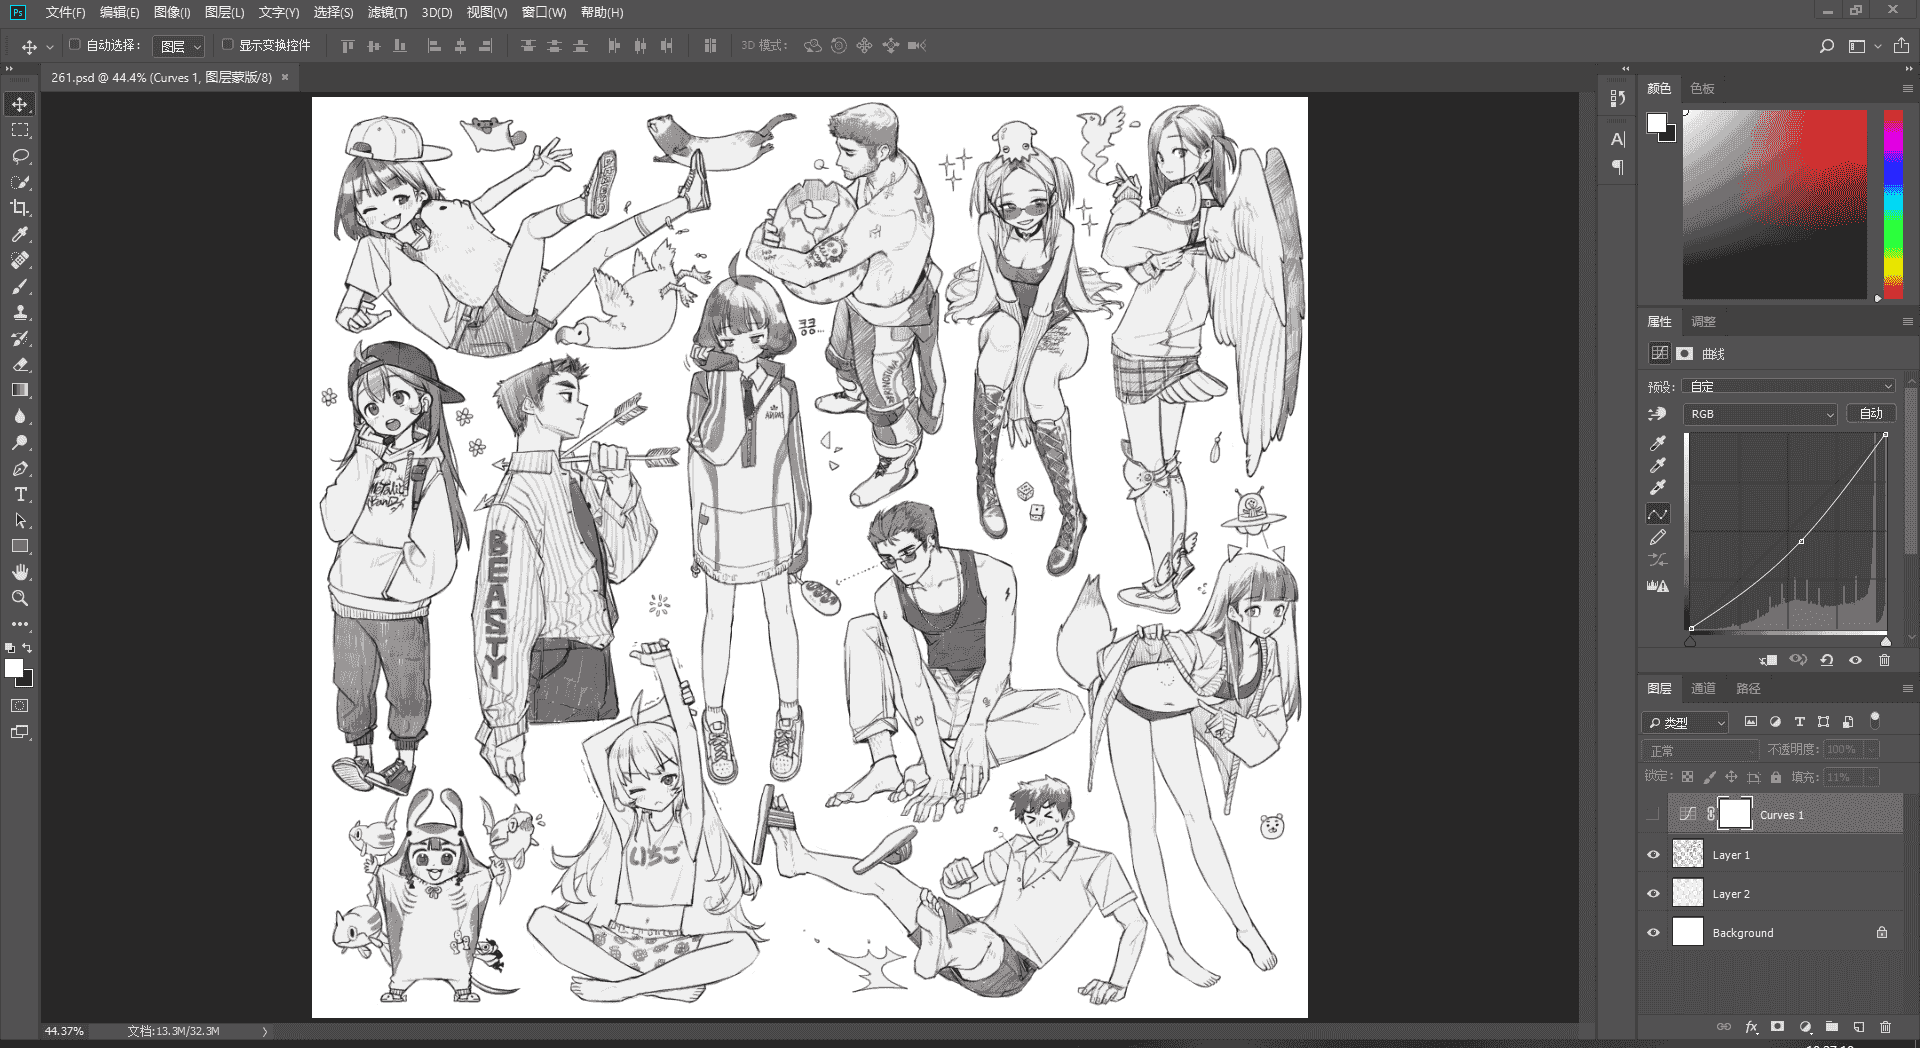This screenshot has width=1920, height=1048.
Task: Enable Show Transform Controls checkbox
Action: (227, 45)
